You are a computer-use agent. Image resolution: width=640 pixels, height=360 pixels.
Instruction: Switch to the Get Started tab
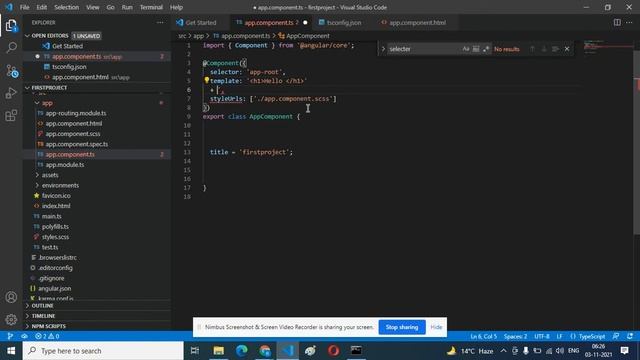point(201,23)
